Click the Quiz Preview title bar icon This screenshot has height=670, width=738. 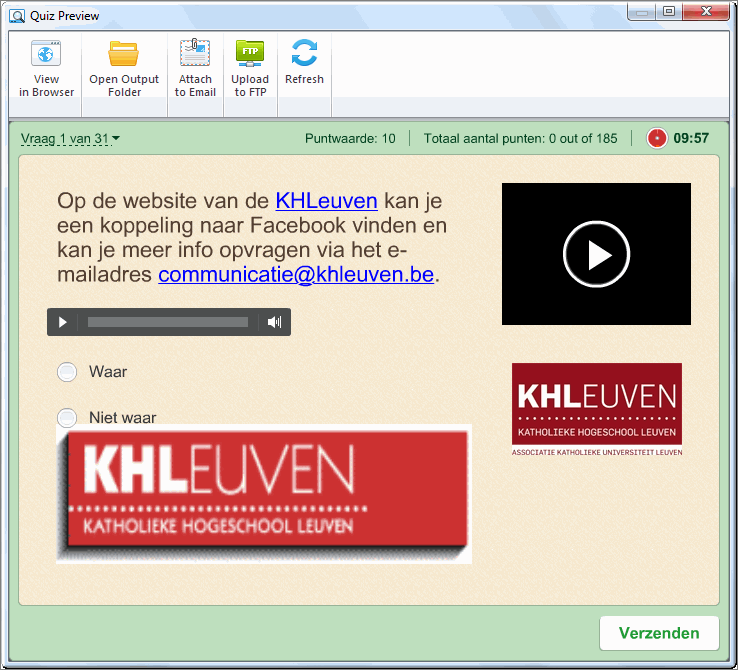pyautogui.click(x=17, y=16)
